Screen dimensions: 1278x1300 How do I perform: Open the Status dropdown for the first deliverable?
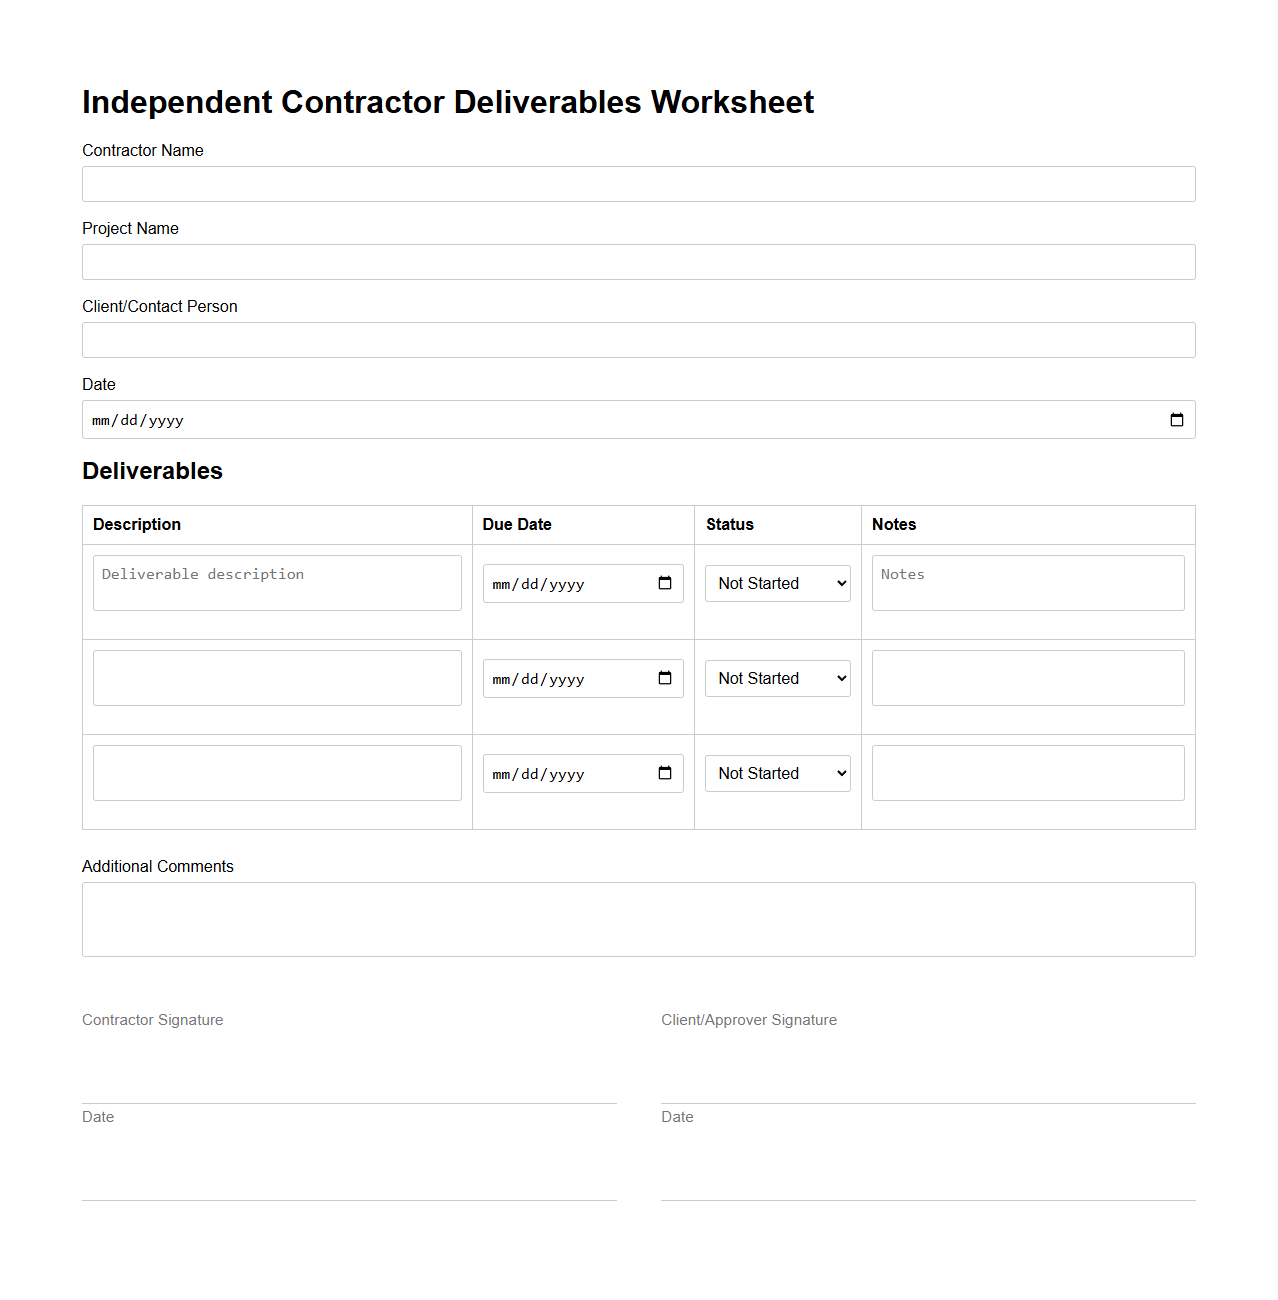click(x=777, y=583)
